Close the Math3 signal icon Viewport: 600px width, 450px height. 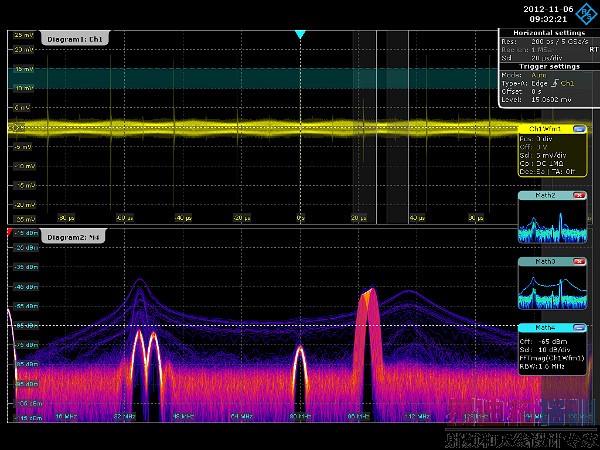pyautogui.click(x=579, y=262)
